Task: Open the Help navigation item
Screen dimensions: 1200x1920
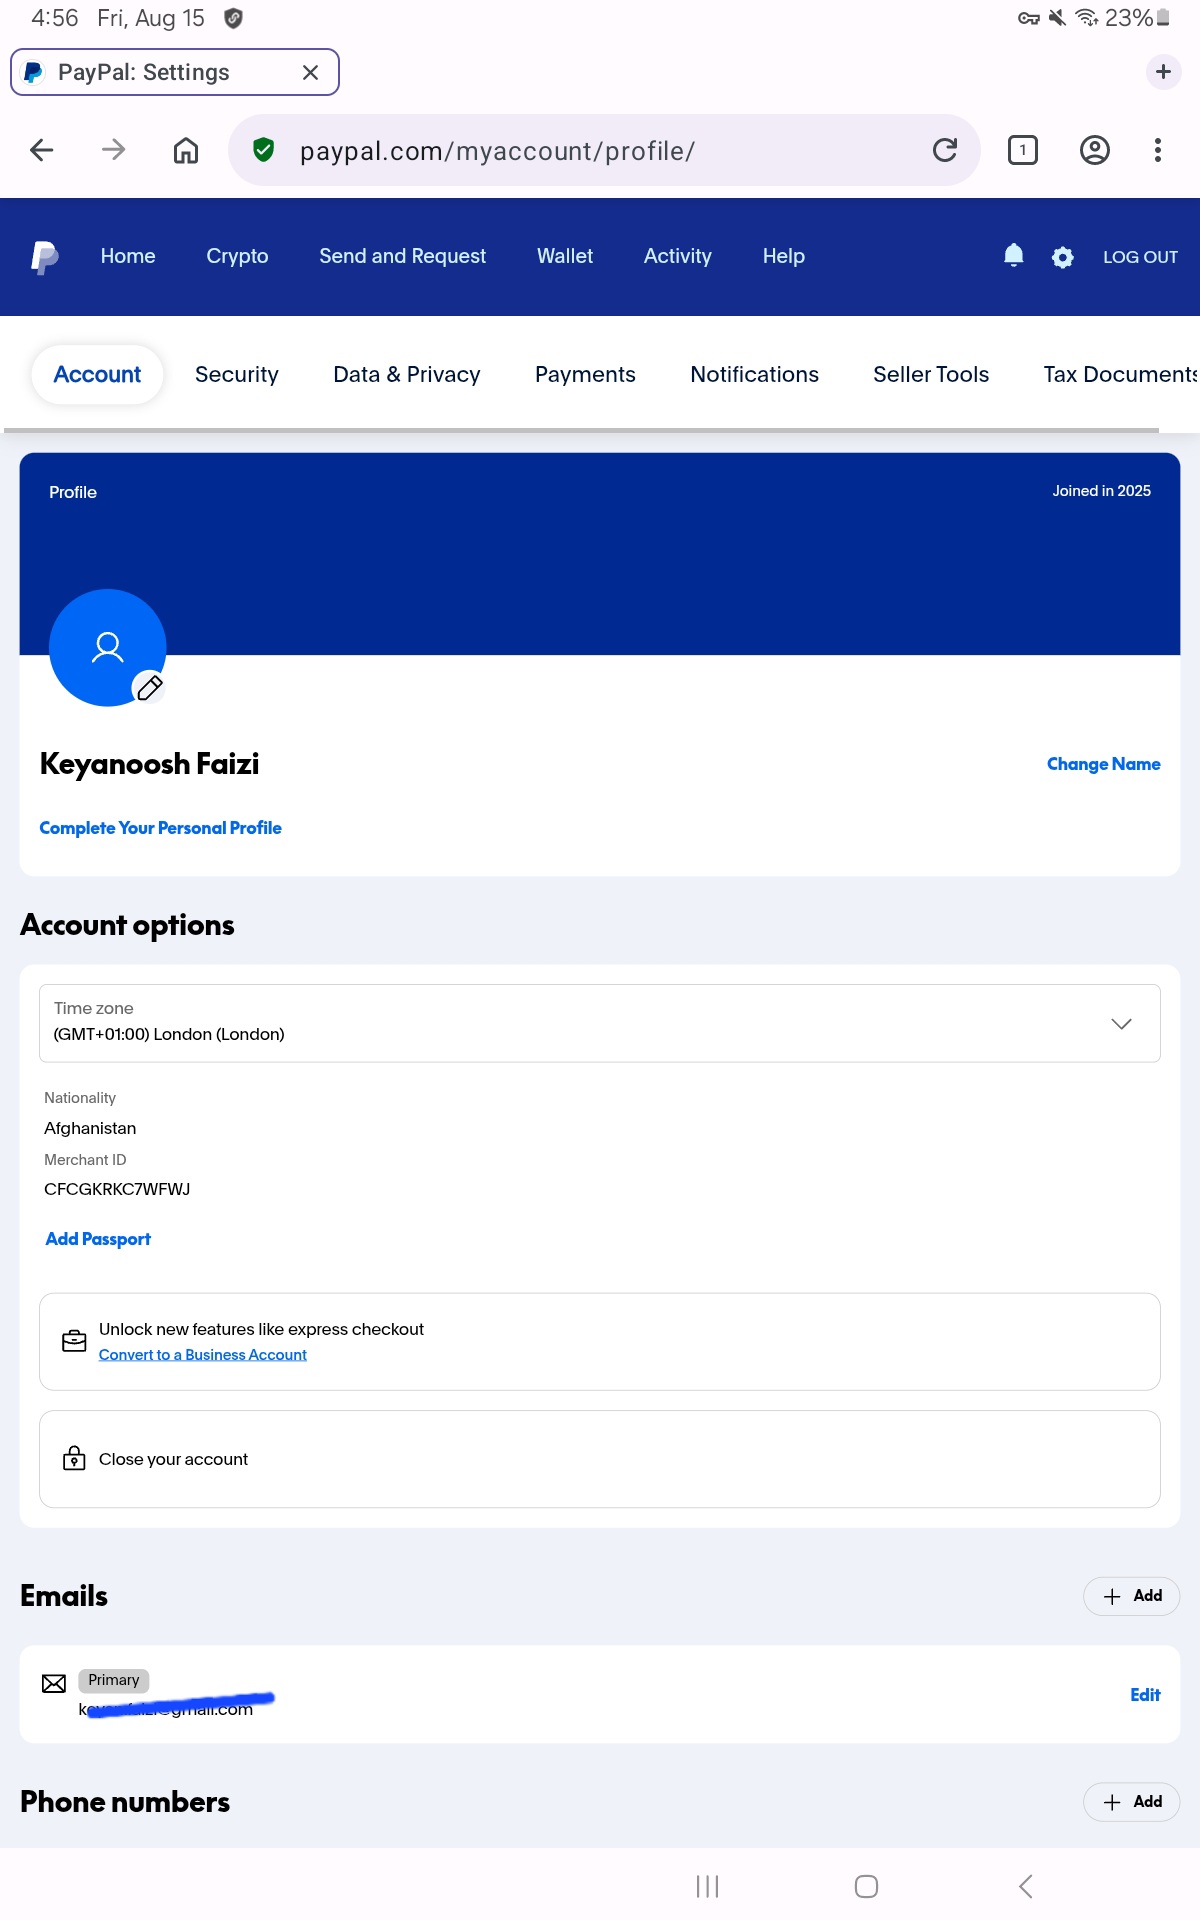Action: [784, 256]
